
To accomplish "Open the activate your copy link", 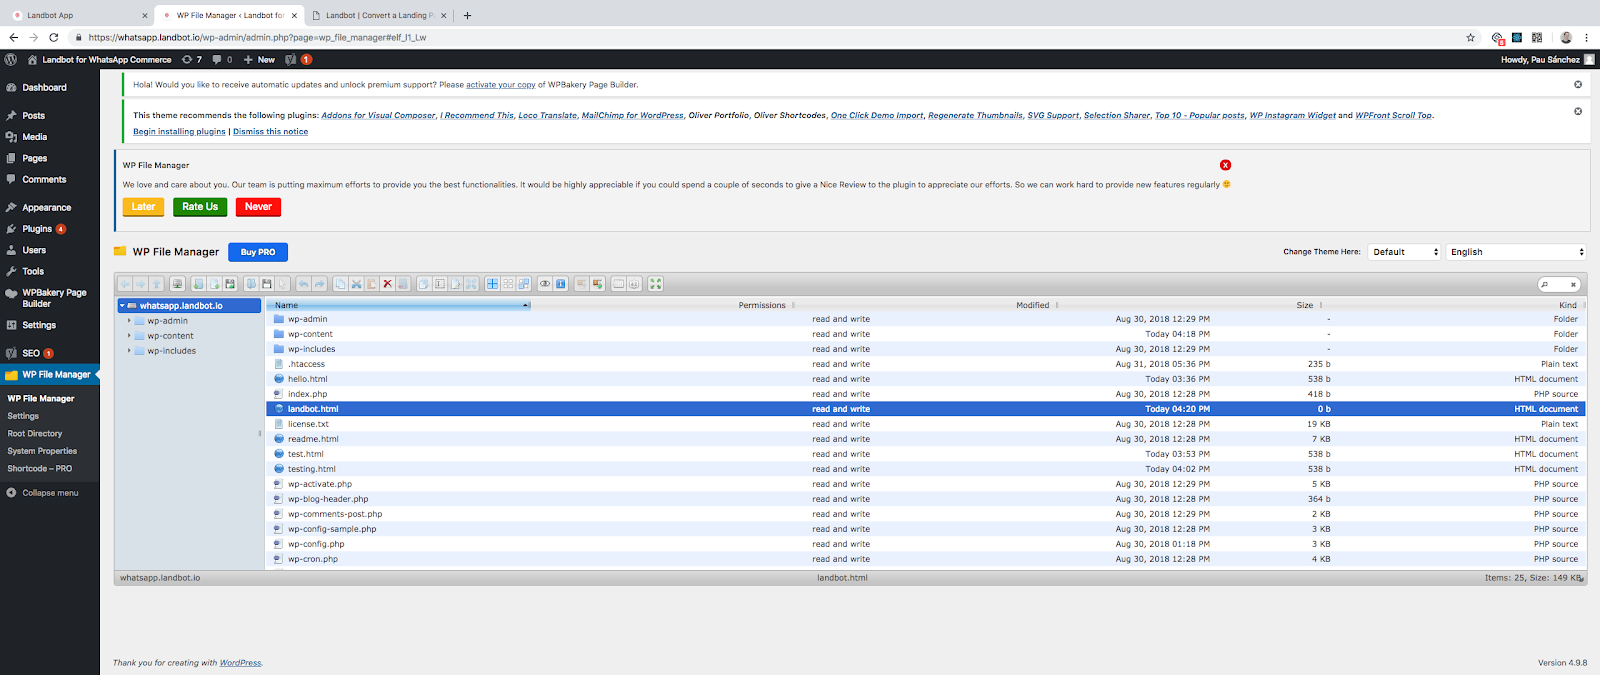I will [501, 85].
